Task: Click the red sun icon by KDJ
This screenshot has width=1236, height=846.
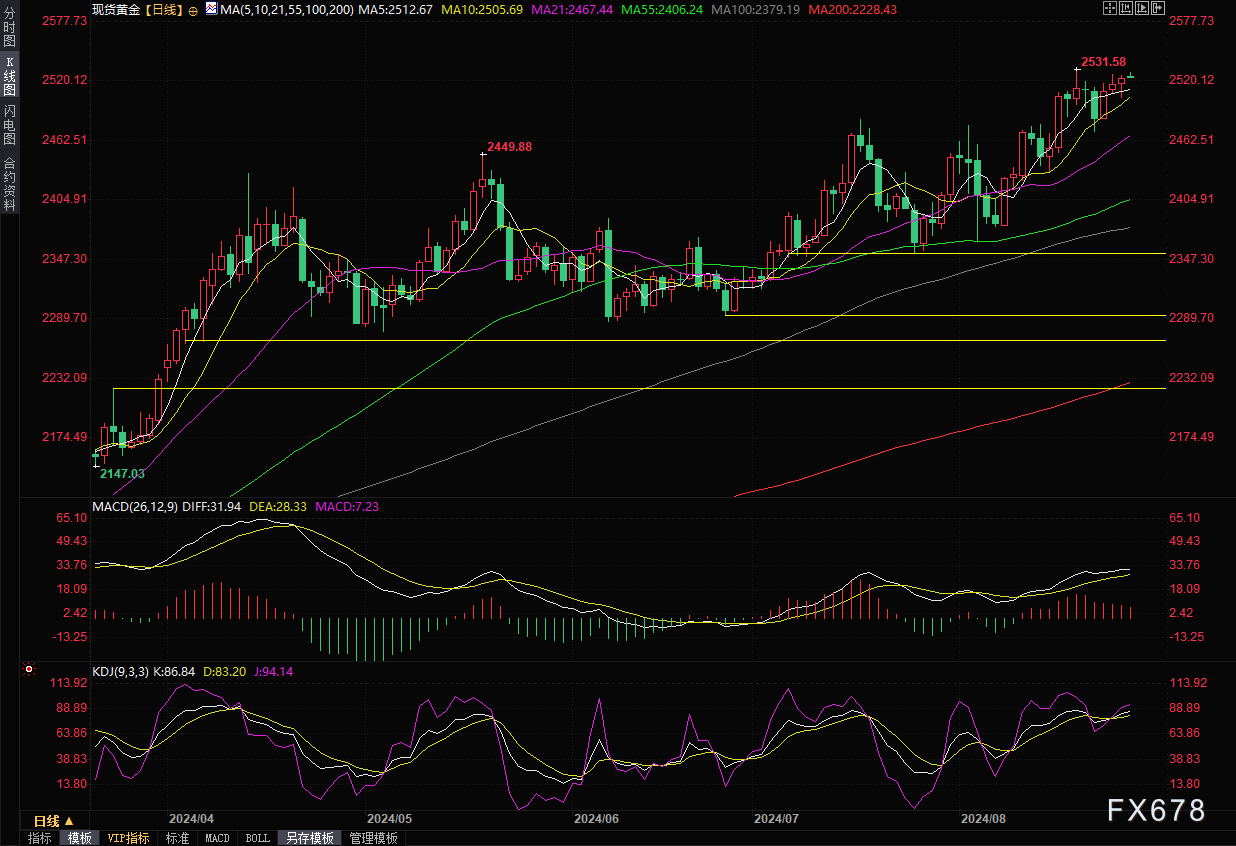Action: [x=29, y=670]
